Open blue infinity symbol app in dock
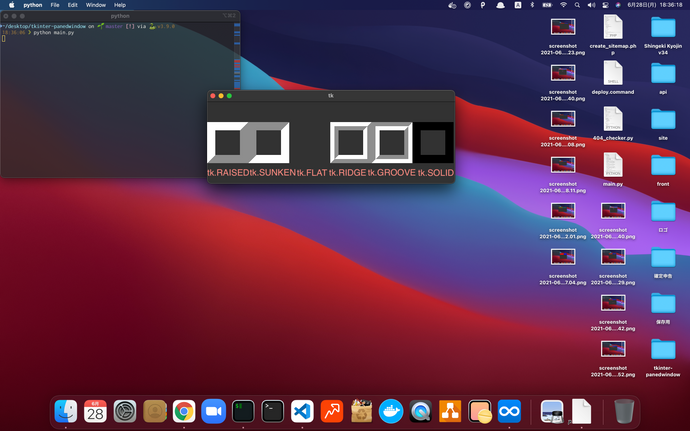Screen dimensions: 690x431 point(509,411)
